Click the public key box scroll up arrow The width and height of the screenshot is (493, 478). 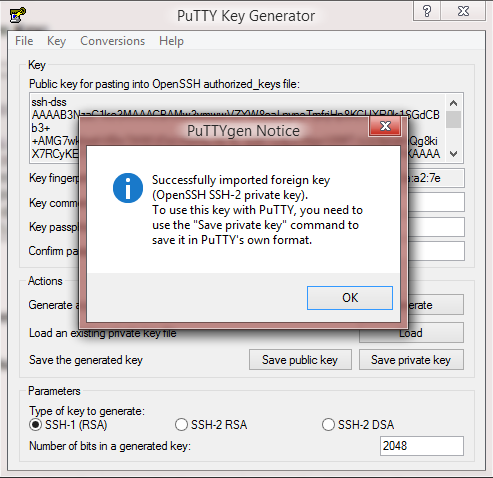coord(453,103)
